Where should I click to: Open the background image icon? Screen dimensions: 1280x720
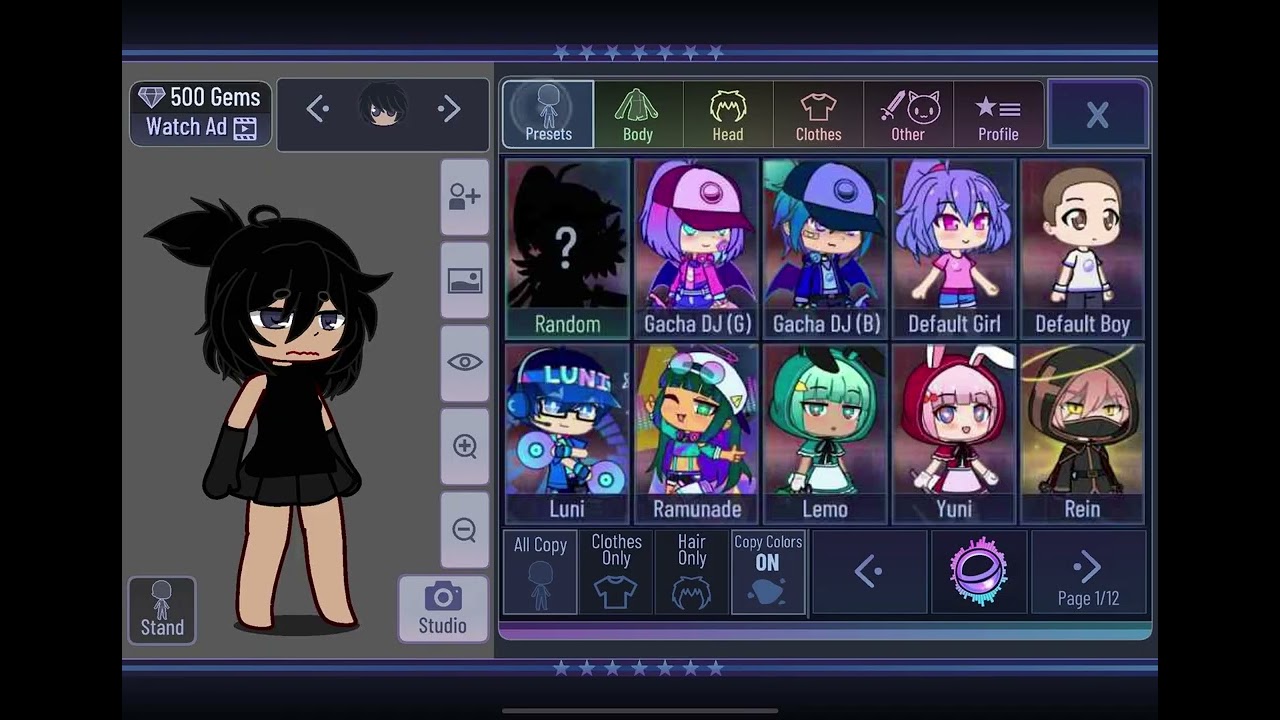pyautogui.click(x=465, y=281)
